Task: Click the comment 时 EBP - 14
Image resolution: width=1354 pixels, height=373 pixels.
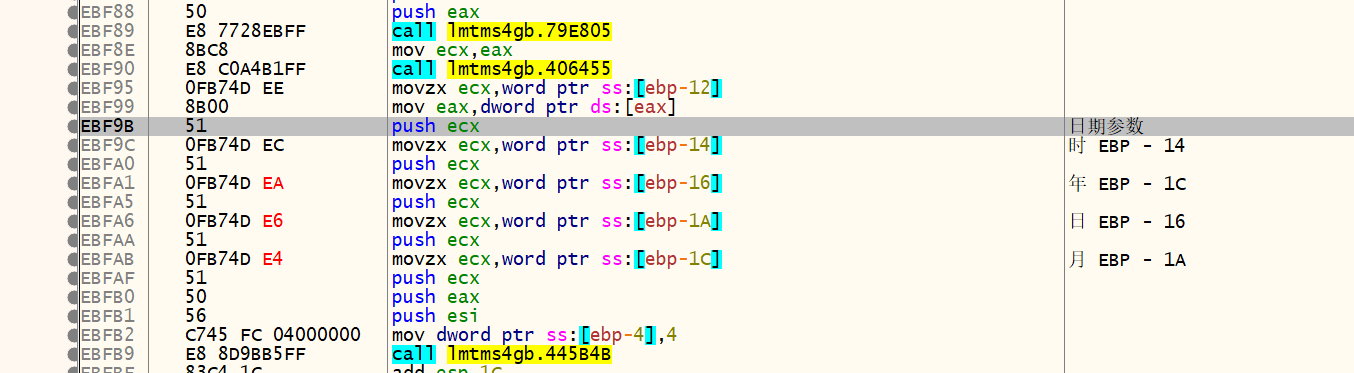Action: coord(1127,146)
